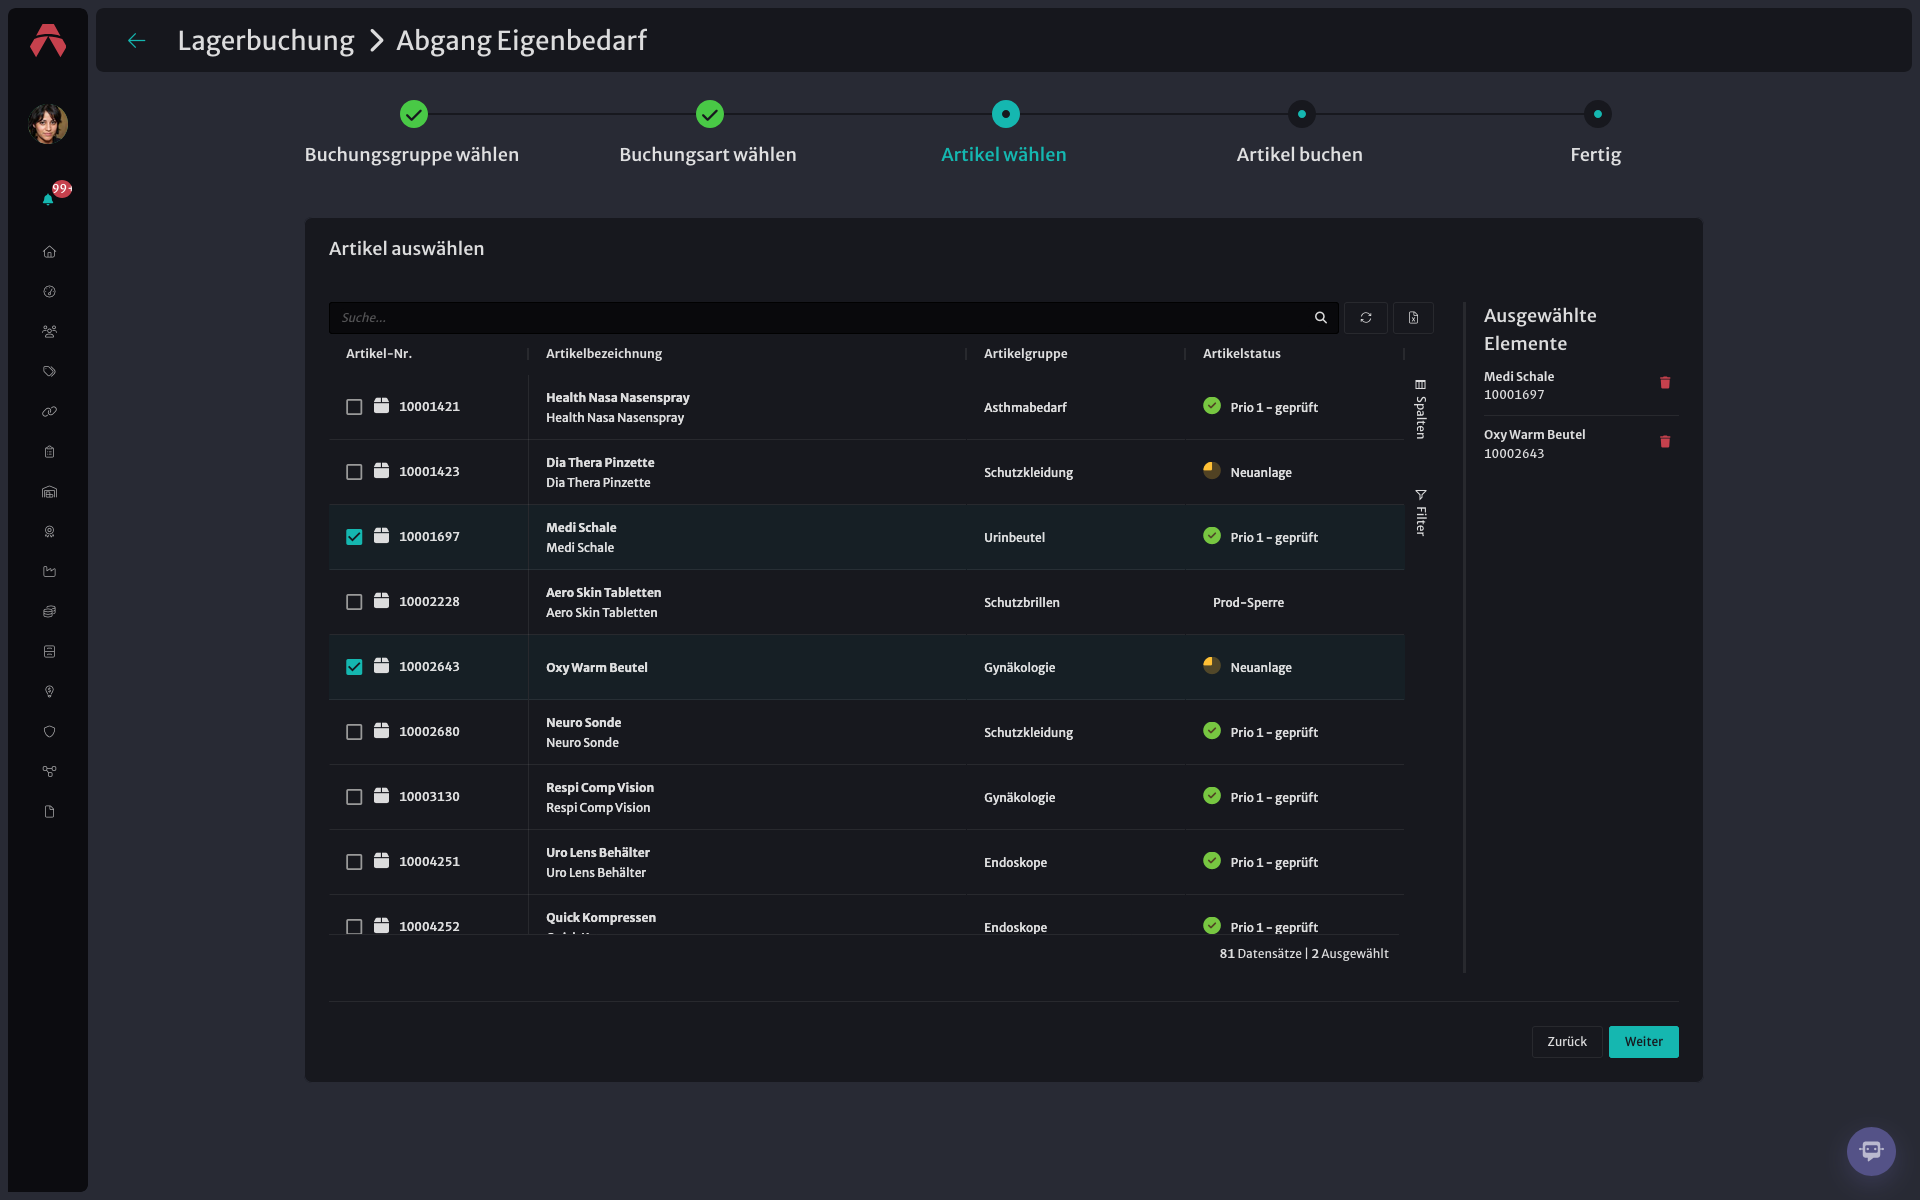Click the refresh icon beside the search field
The height and width of the screenshot is (1200, 1920).
click(1365, 318)
